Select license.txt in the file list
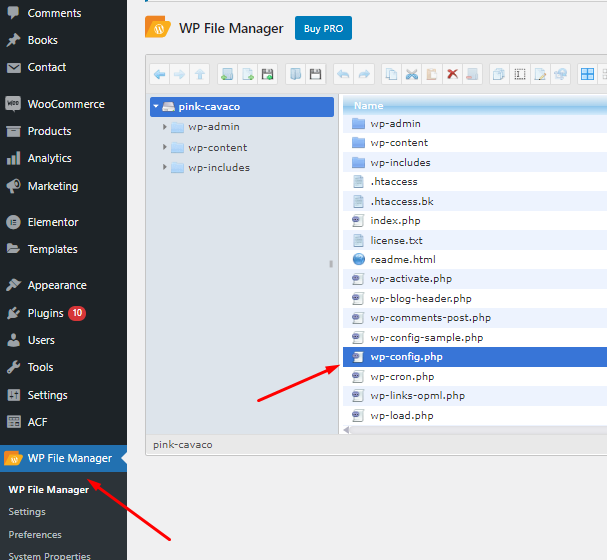Viewport: 607px width, 560px height. tap(475, 240)
